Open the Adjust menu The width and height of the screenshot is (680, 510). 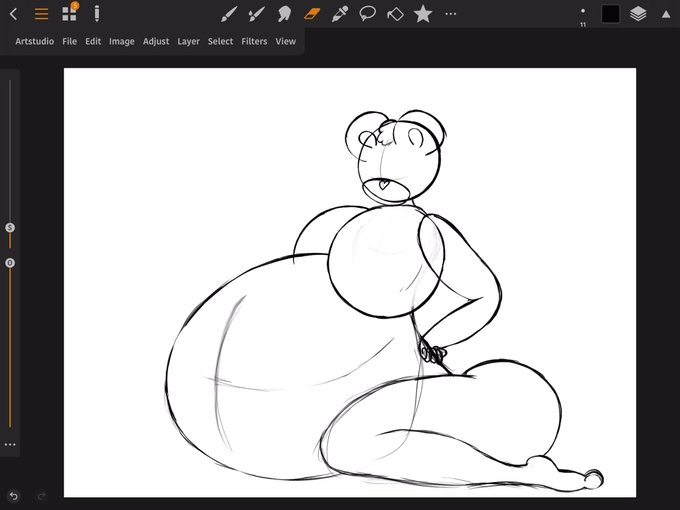click(x=156, y=41)
